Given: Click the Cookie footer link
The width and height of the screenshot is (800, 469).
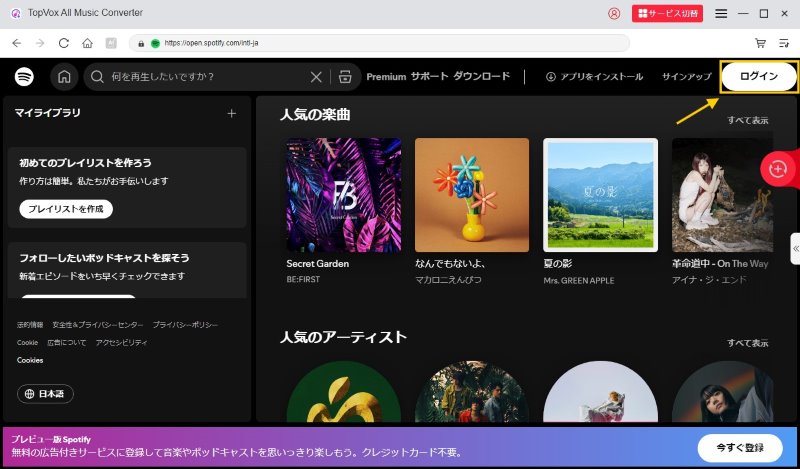Looking at the screenshot, I should pos(28,342).
